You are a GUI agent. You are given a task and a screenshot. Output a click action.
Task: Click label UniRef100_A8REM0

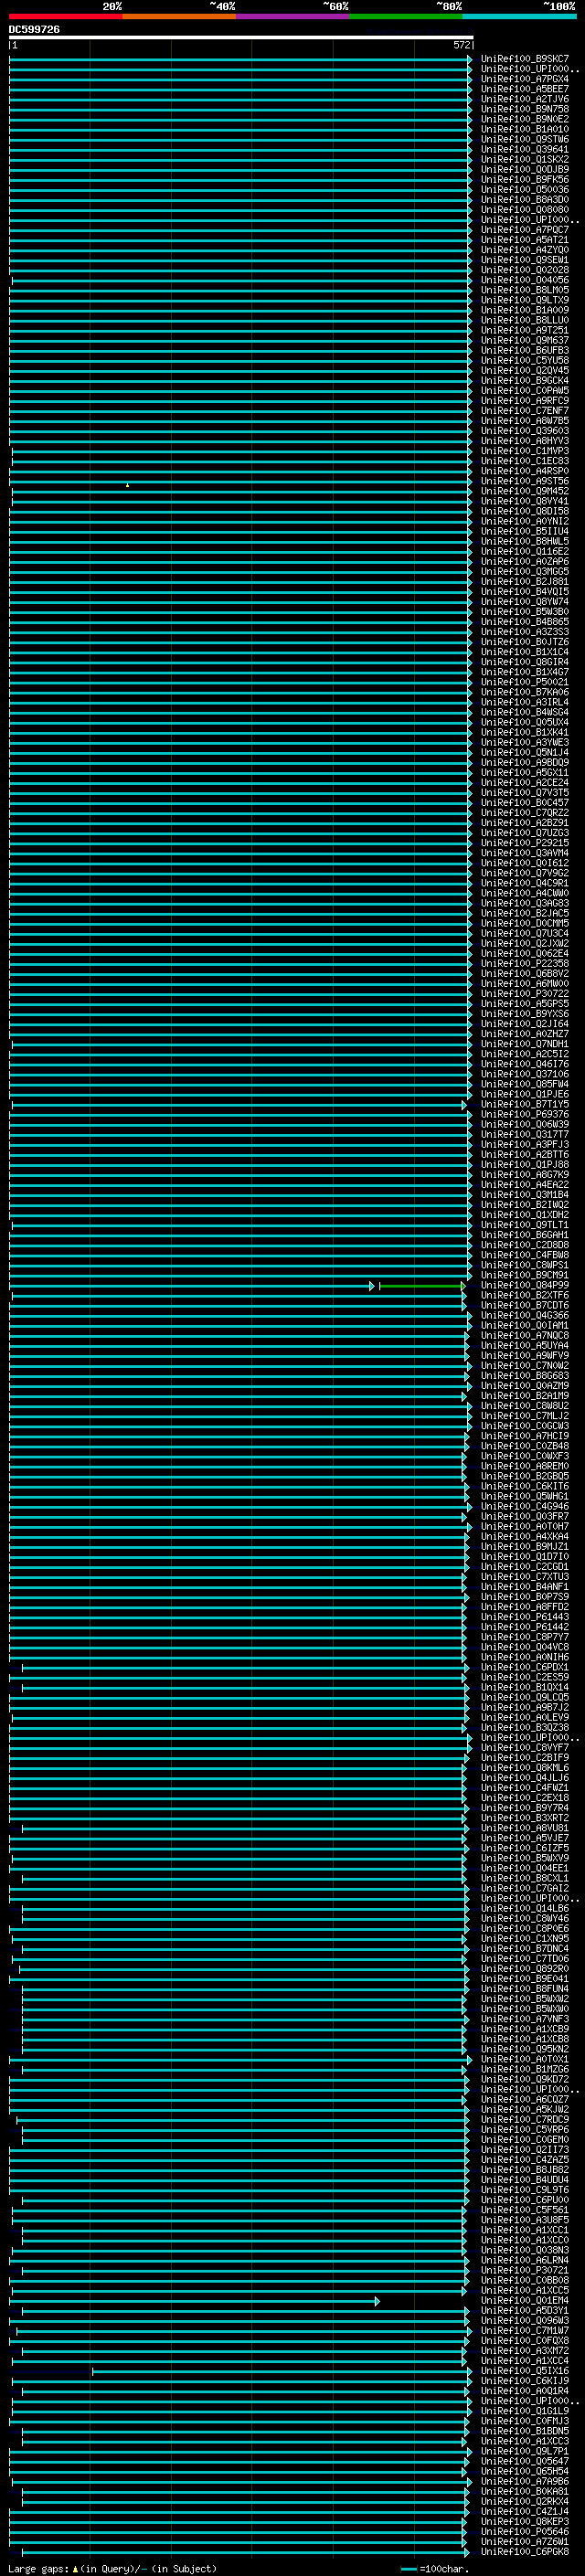click(x=524, y=1466)
